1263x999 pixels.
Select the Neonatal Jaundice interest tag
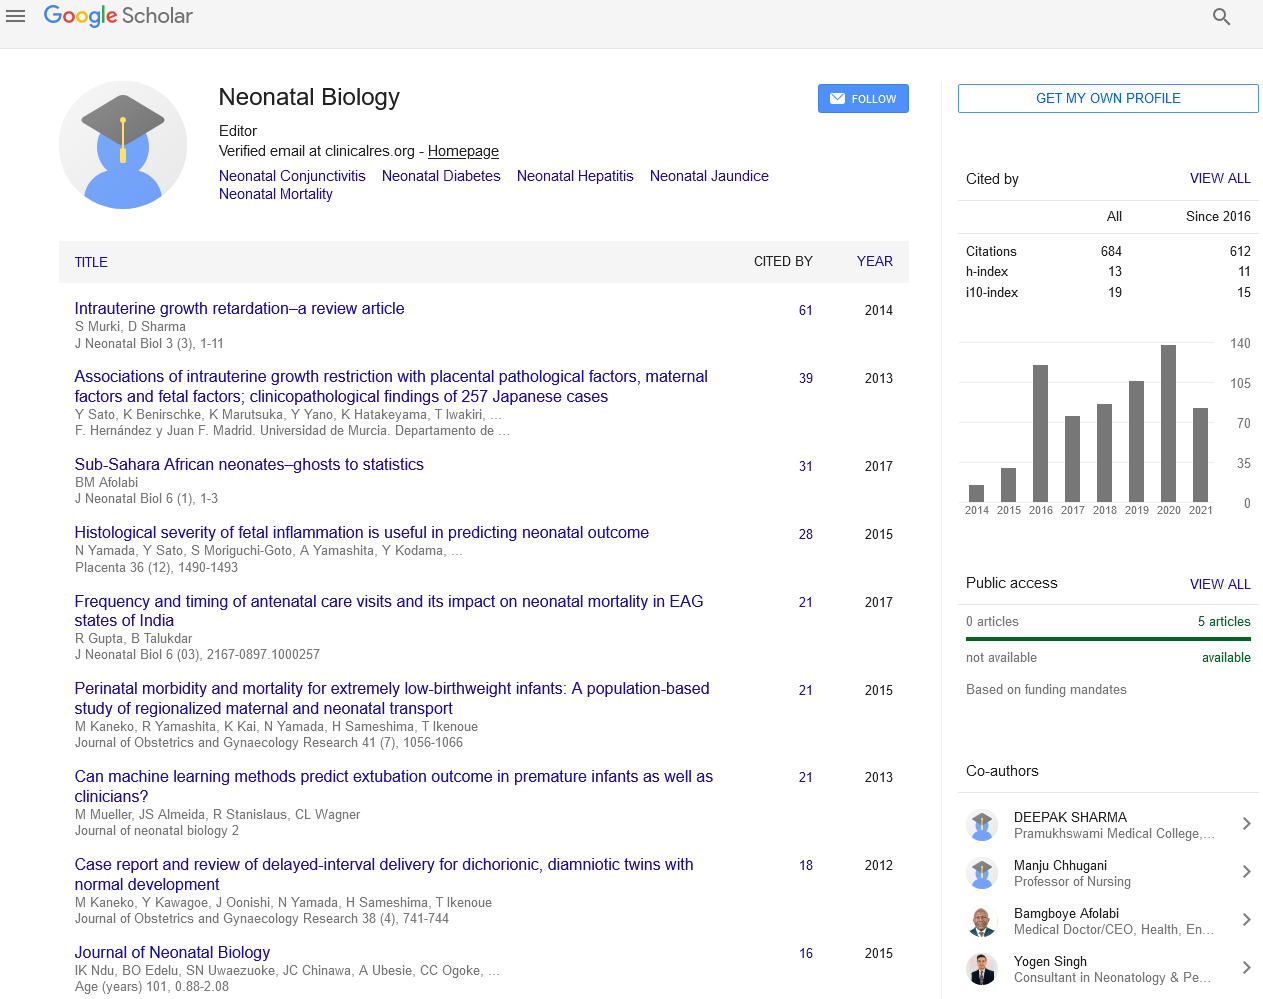point(709,176)
